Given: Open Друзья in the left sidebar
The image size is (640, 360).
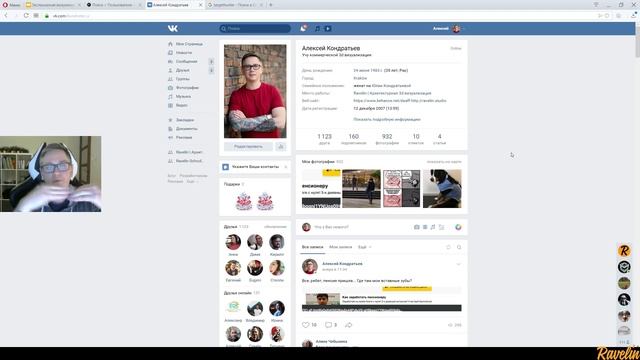Looking at the screenshot, I should click(x=182, y=70).
